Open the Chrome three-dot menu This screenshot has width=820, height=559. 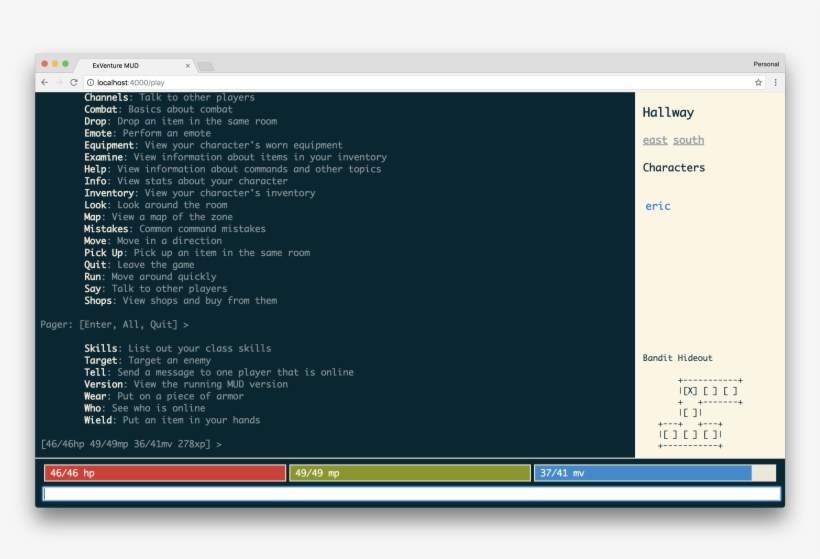pos(775,82)
